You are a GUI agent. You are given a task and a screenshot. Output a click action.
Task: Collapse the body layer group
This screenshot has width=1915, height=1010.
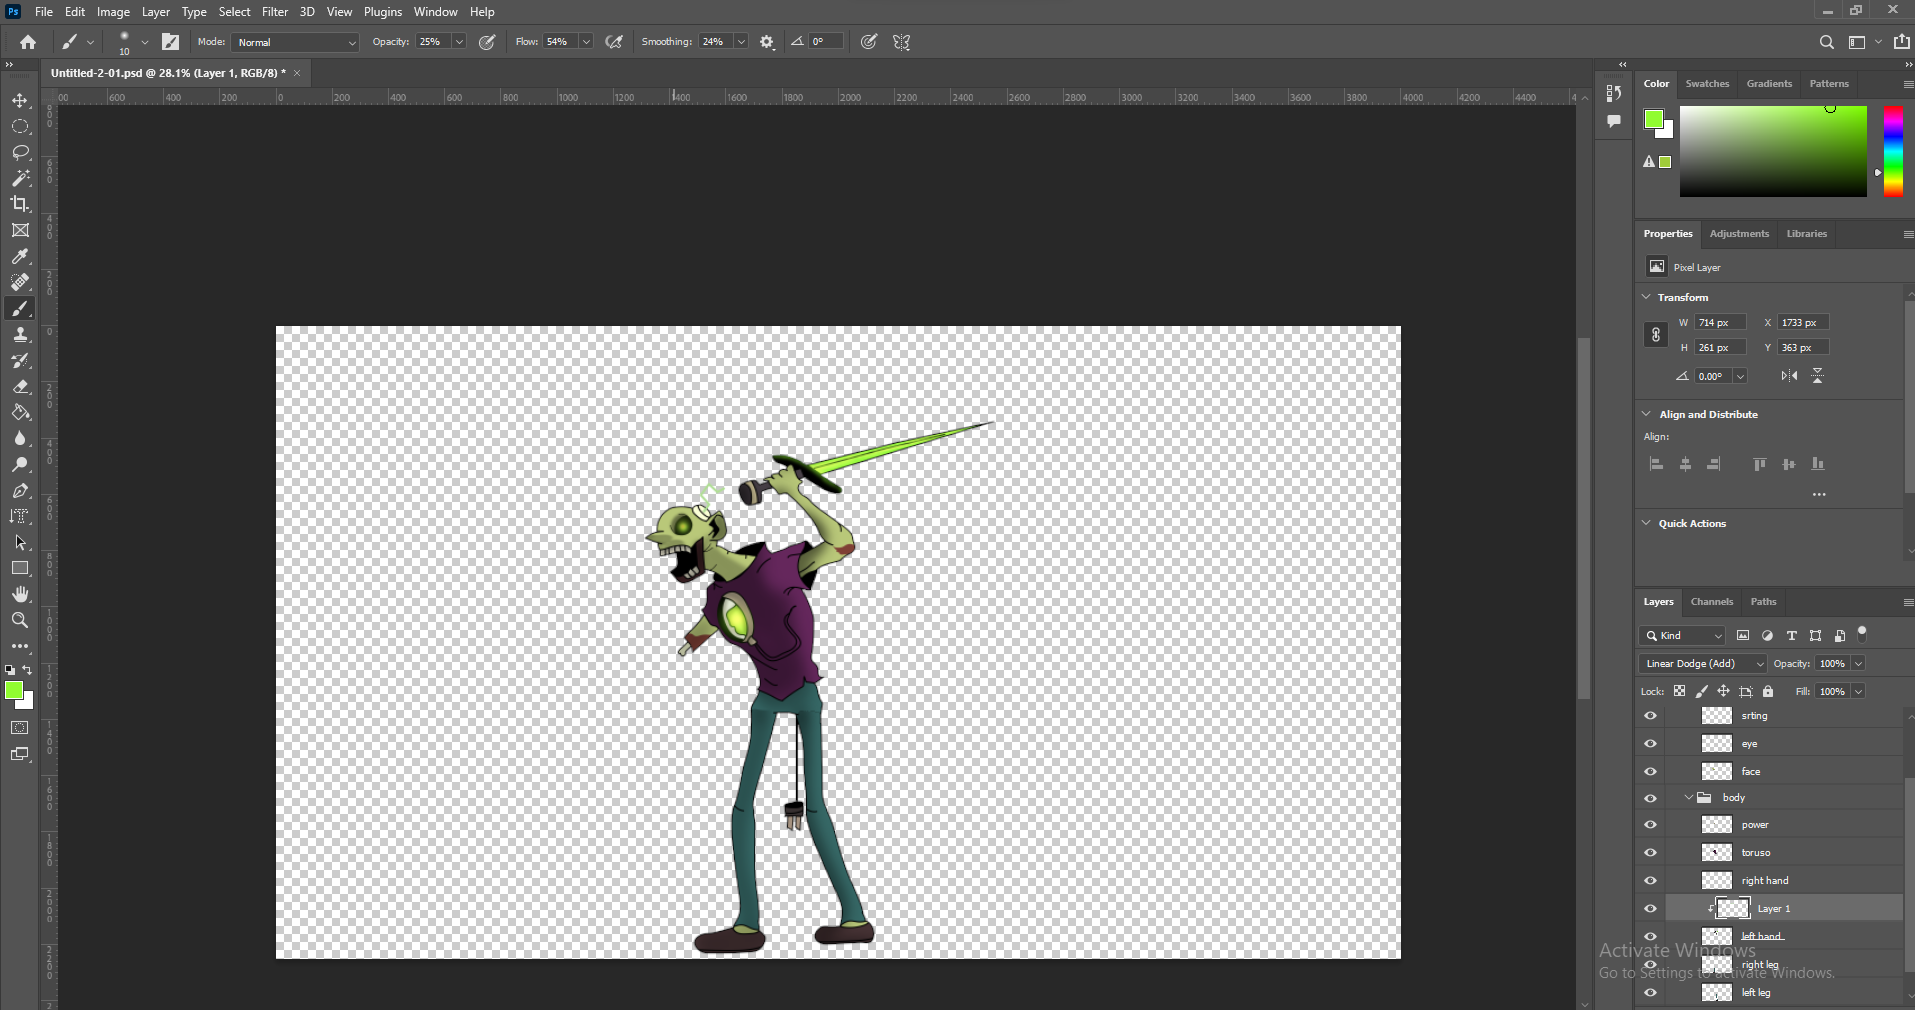(1689, 798)
